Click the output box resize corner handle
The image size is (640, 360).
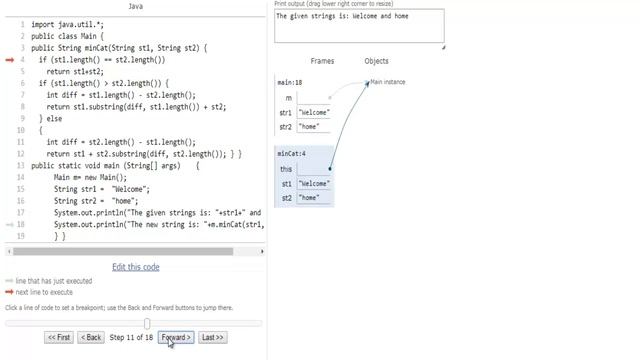pyautogui.click(x=443, y=47)
